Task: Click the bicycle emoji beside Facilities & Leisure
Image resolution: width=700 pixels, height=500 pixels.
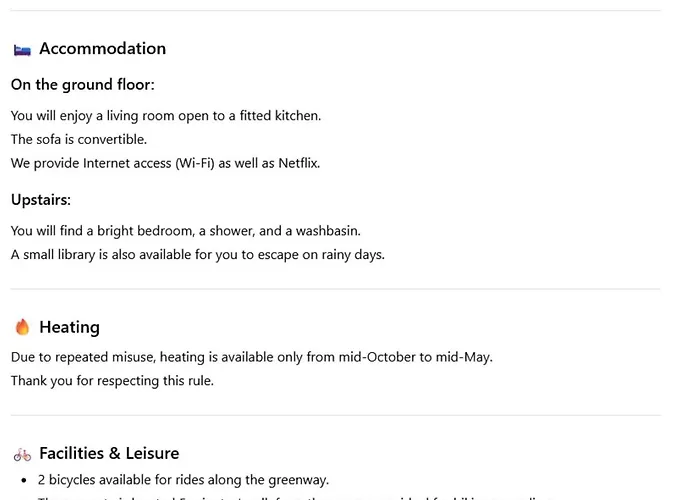Action: point(22,454)
